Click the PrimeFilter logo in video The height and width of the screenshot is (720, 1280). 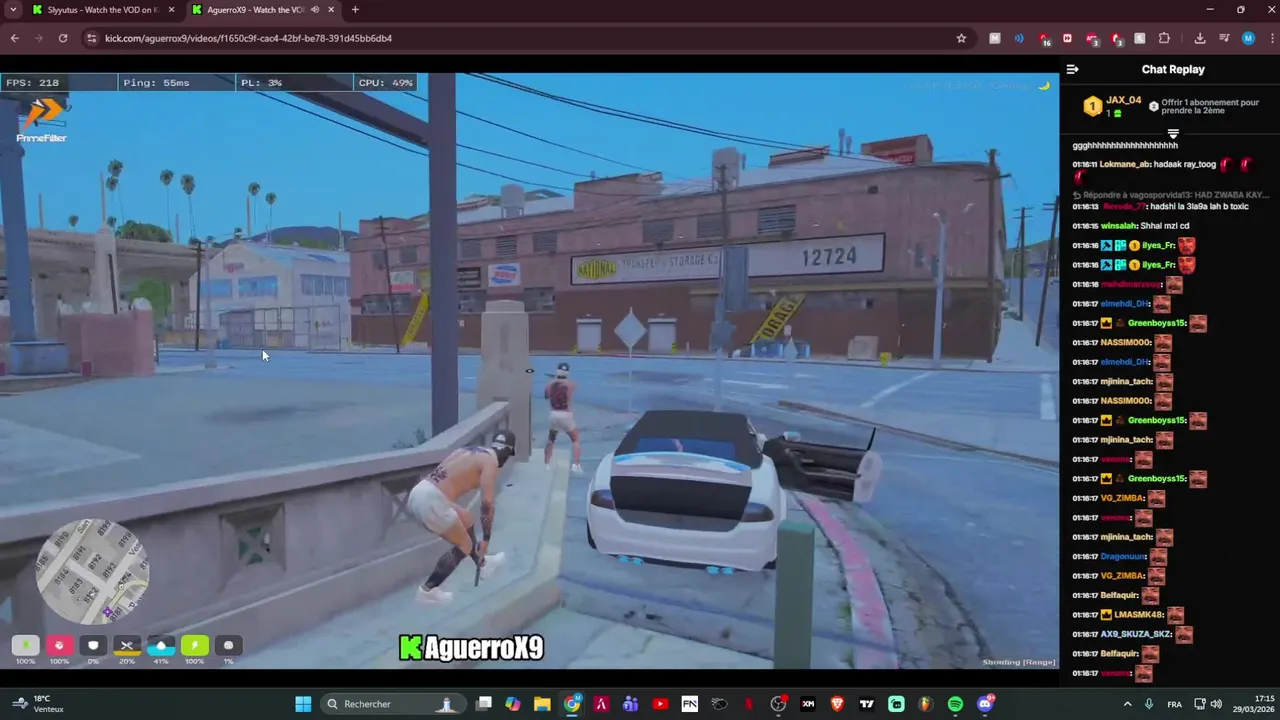click(42, 119)
